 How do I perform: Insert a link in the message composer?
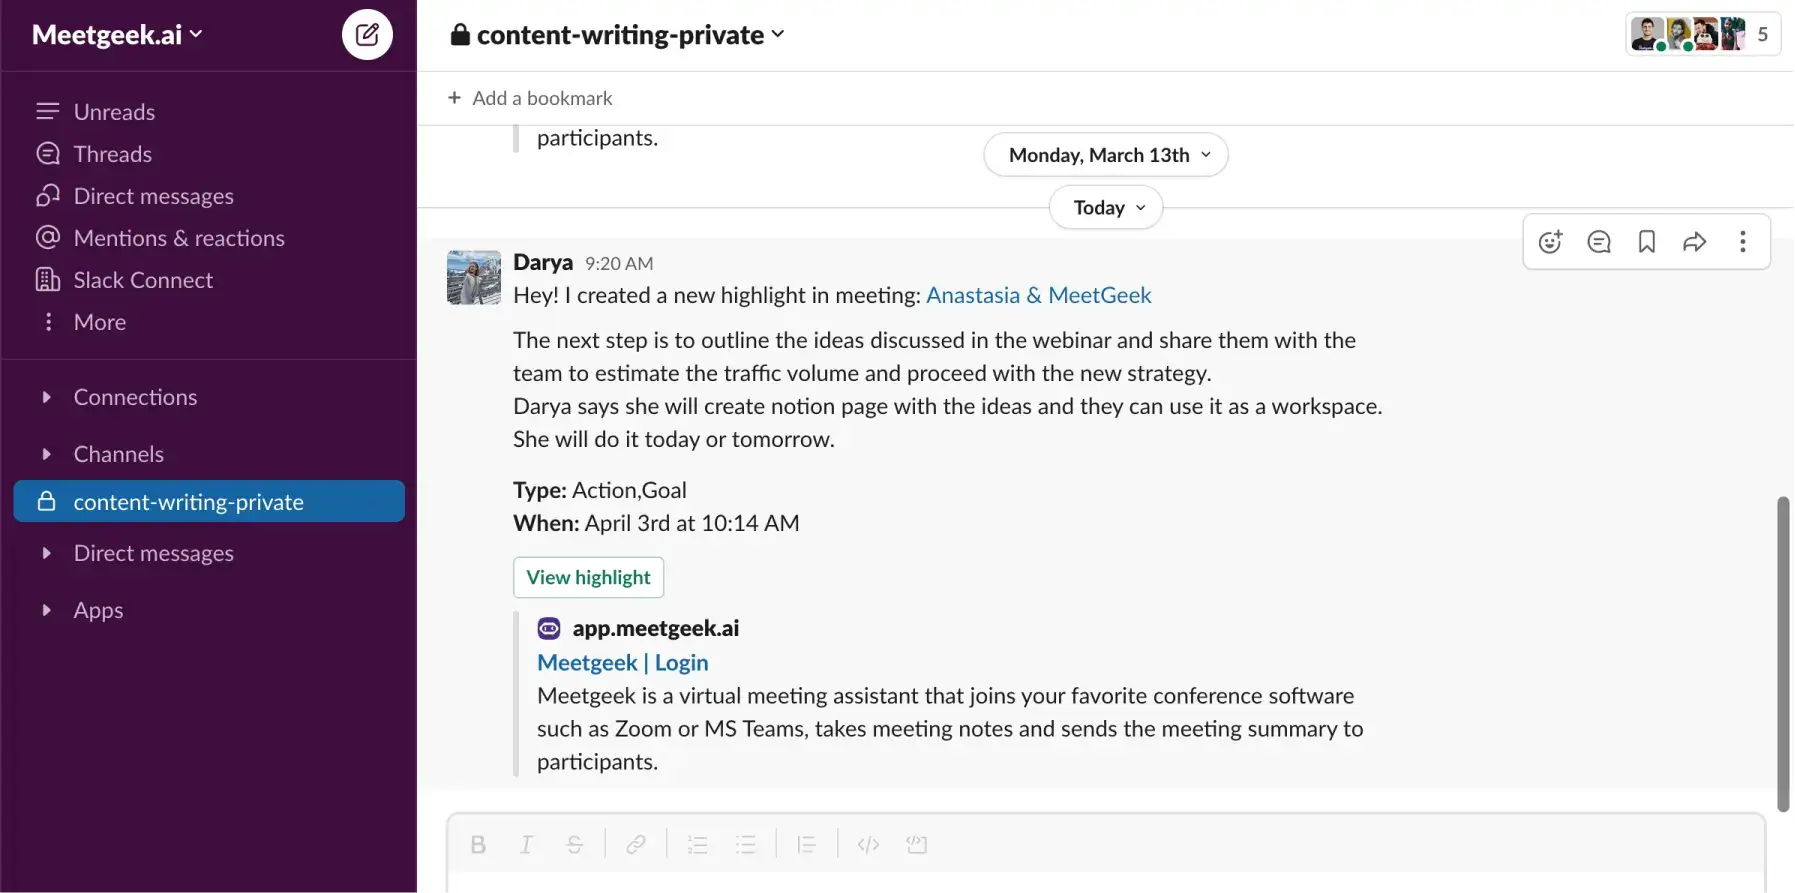point(636,844)
